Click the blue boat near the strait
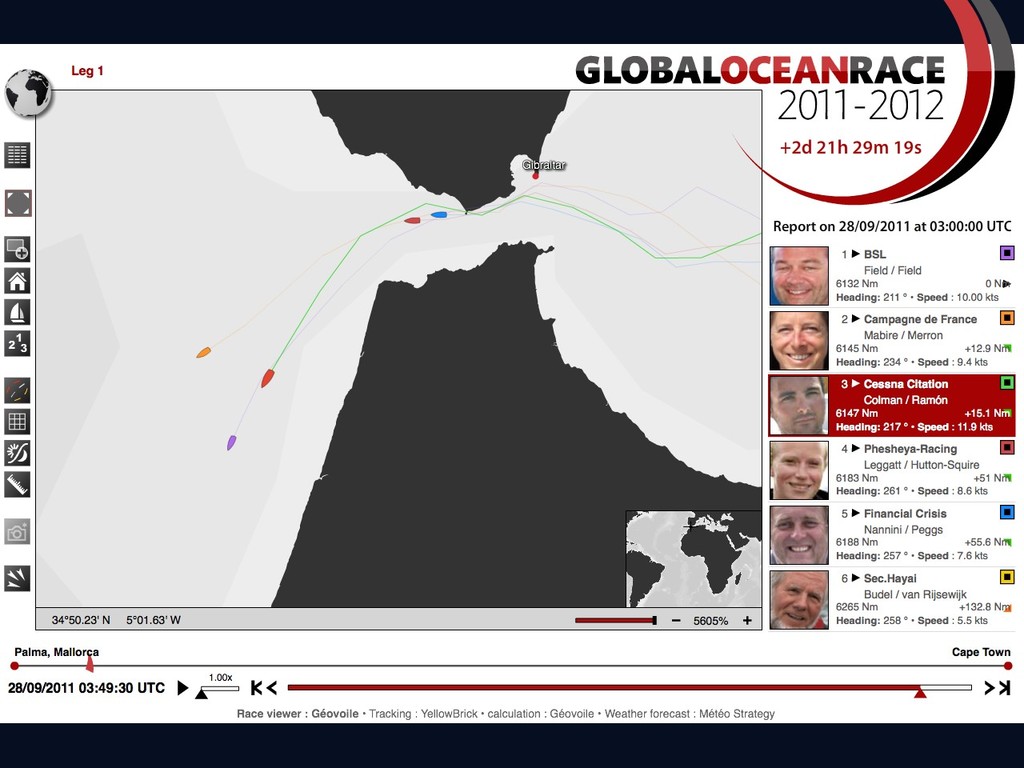 [439, 215]
